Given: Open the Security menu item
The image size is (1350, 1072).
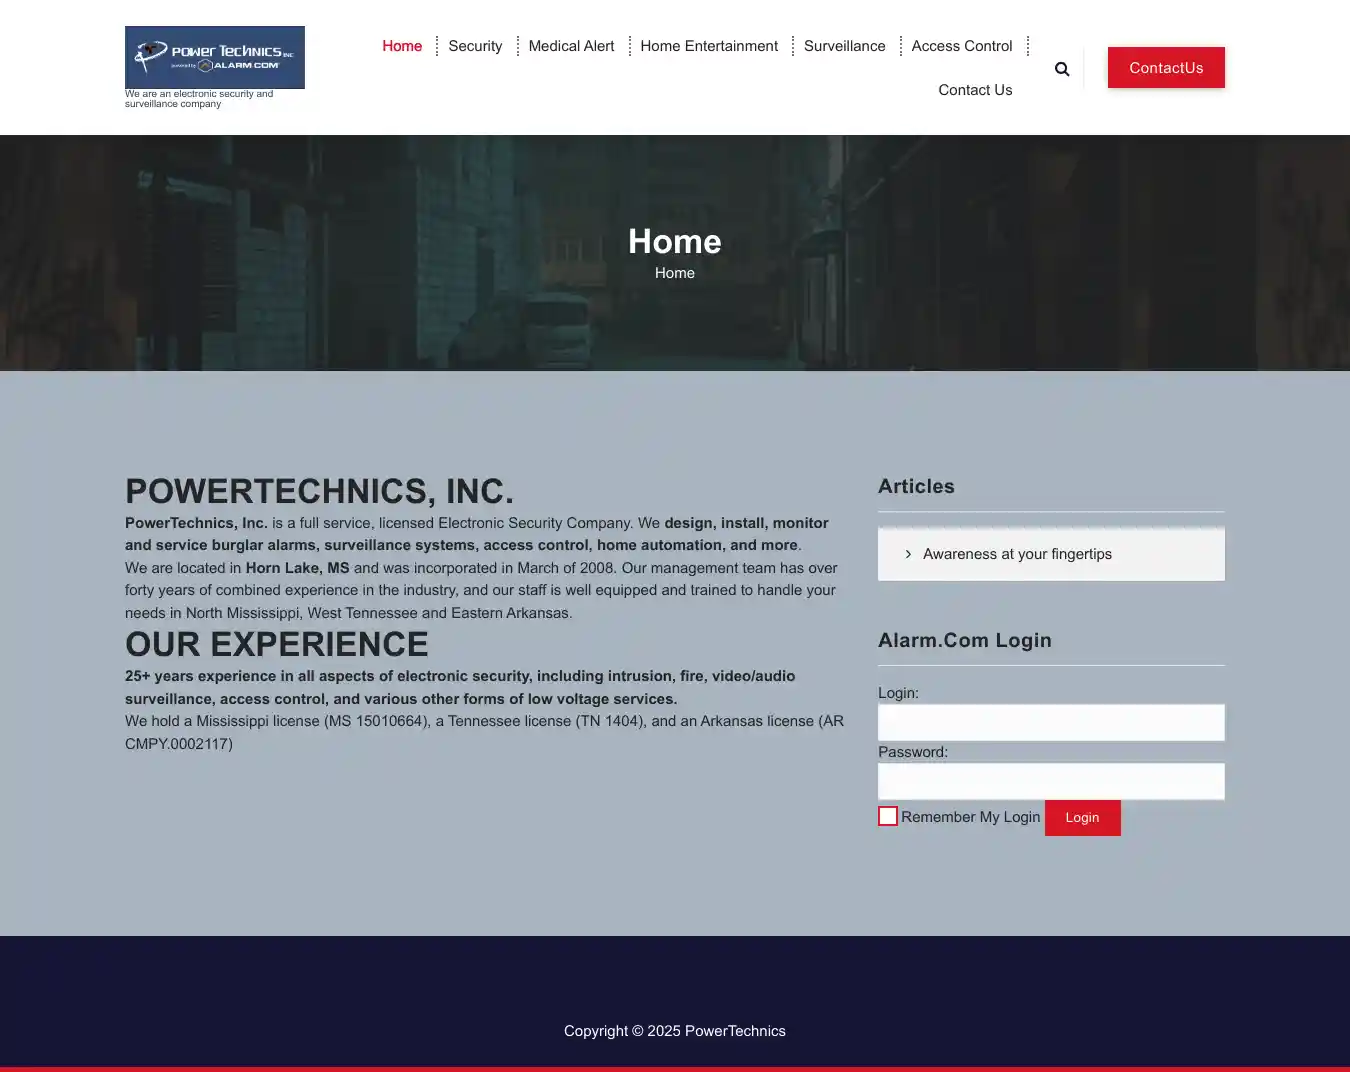Looking at the screenshot, I should (x=475, y=46).
